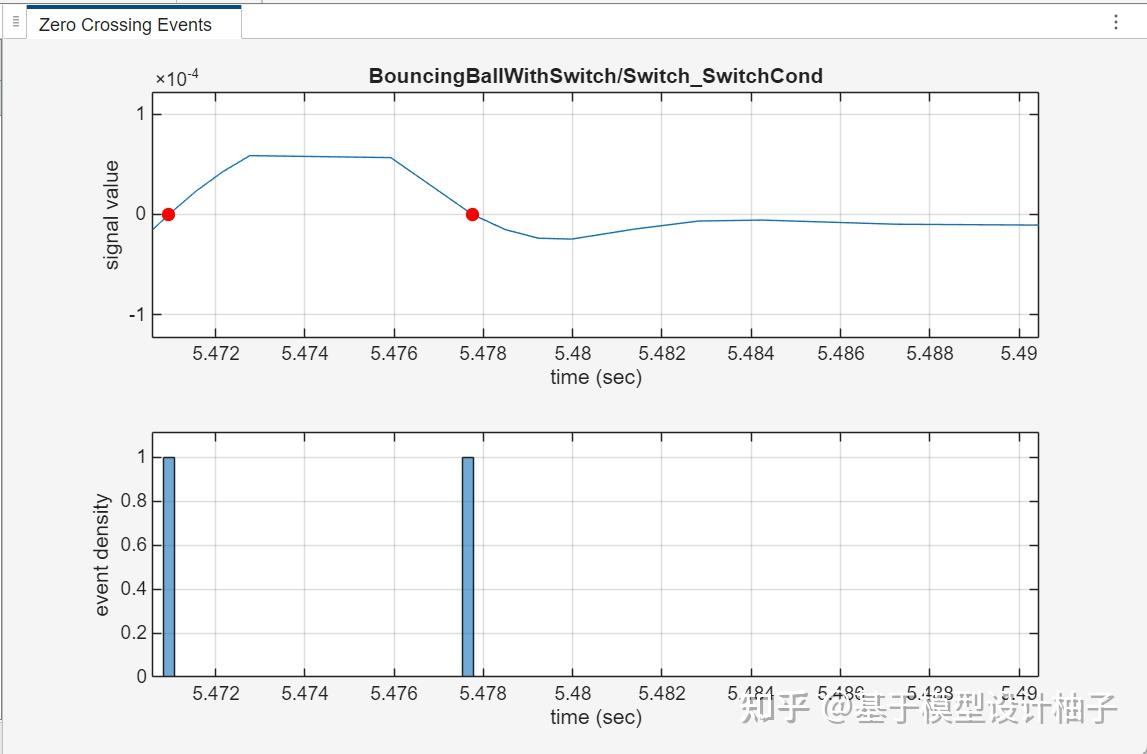The height and width of the screenshot is (754, 1147).
Task: Click the 'event density' y-axis label
Action: [102, 554]
